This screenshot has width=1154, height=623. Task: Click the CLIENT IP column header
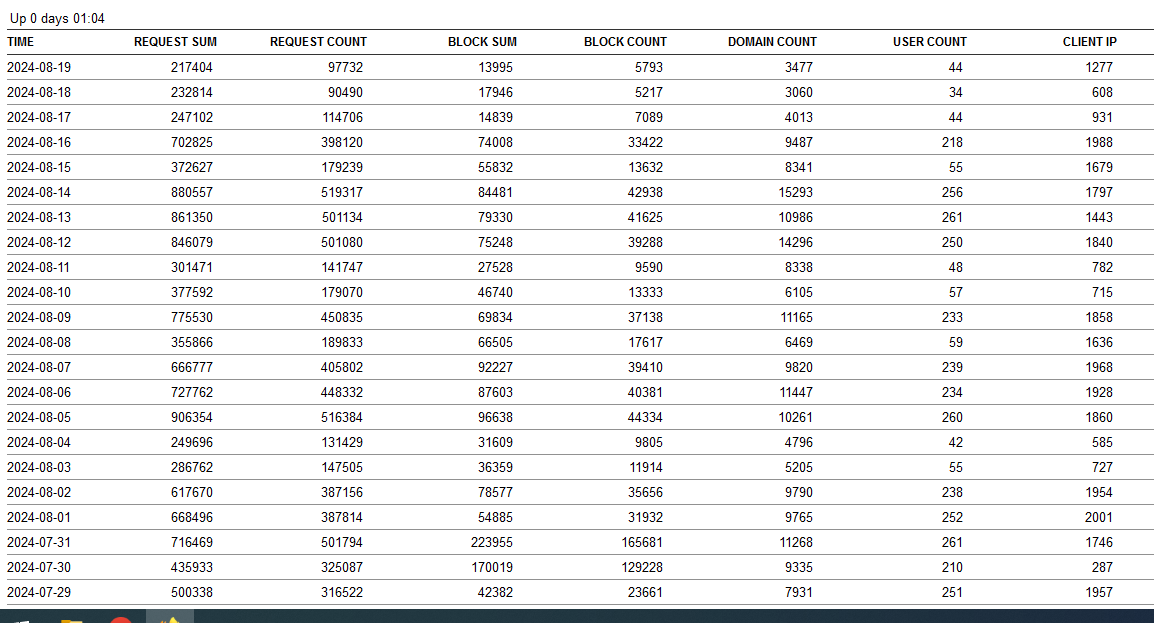pos(1089,42)
